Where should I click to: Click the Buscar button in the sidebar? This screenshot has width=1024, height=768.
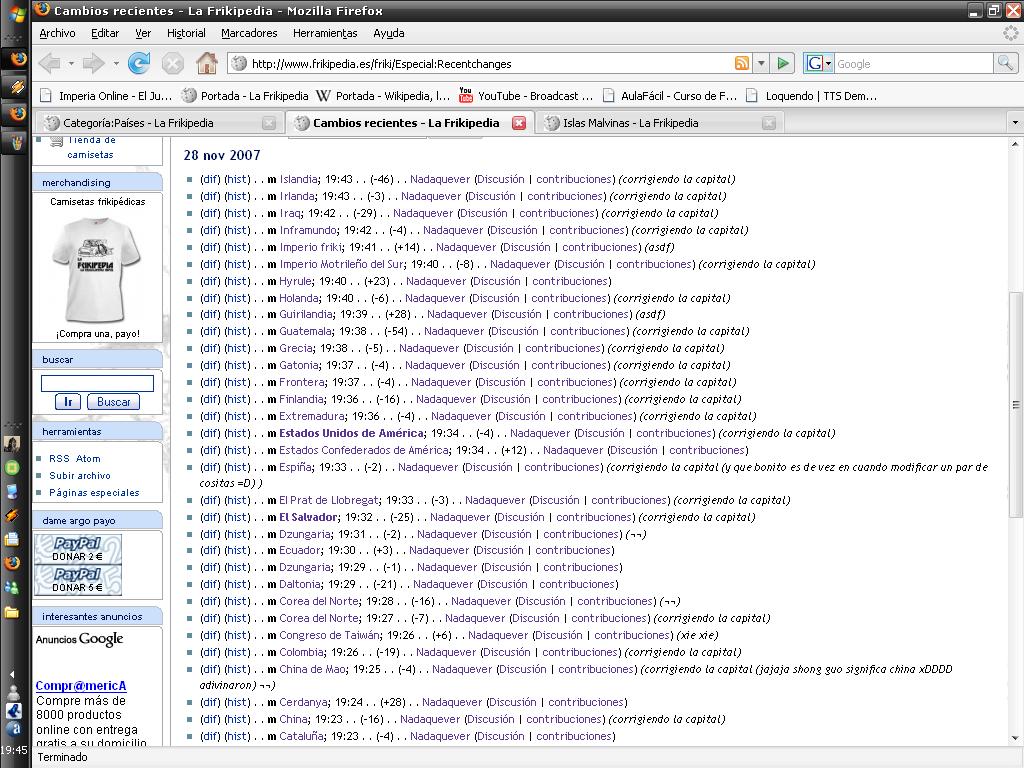point(113,402)
